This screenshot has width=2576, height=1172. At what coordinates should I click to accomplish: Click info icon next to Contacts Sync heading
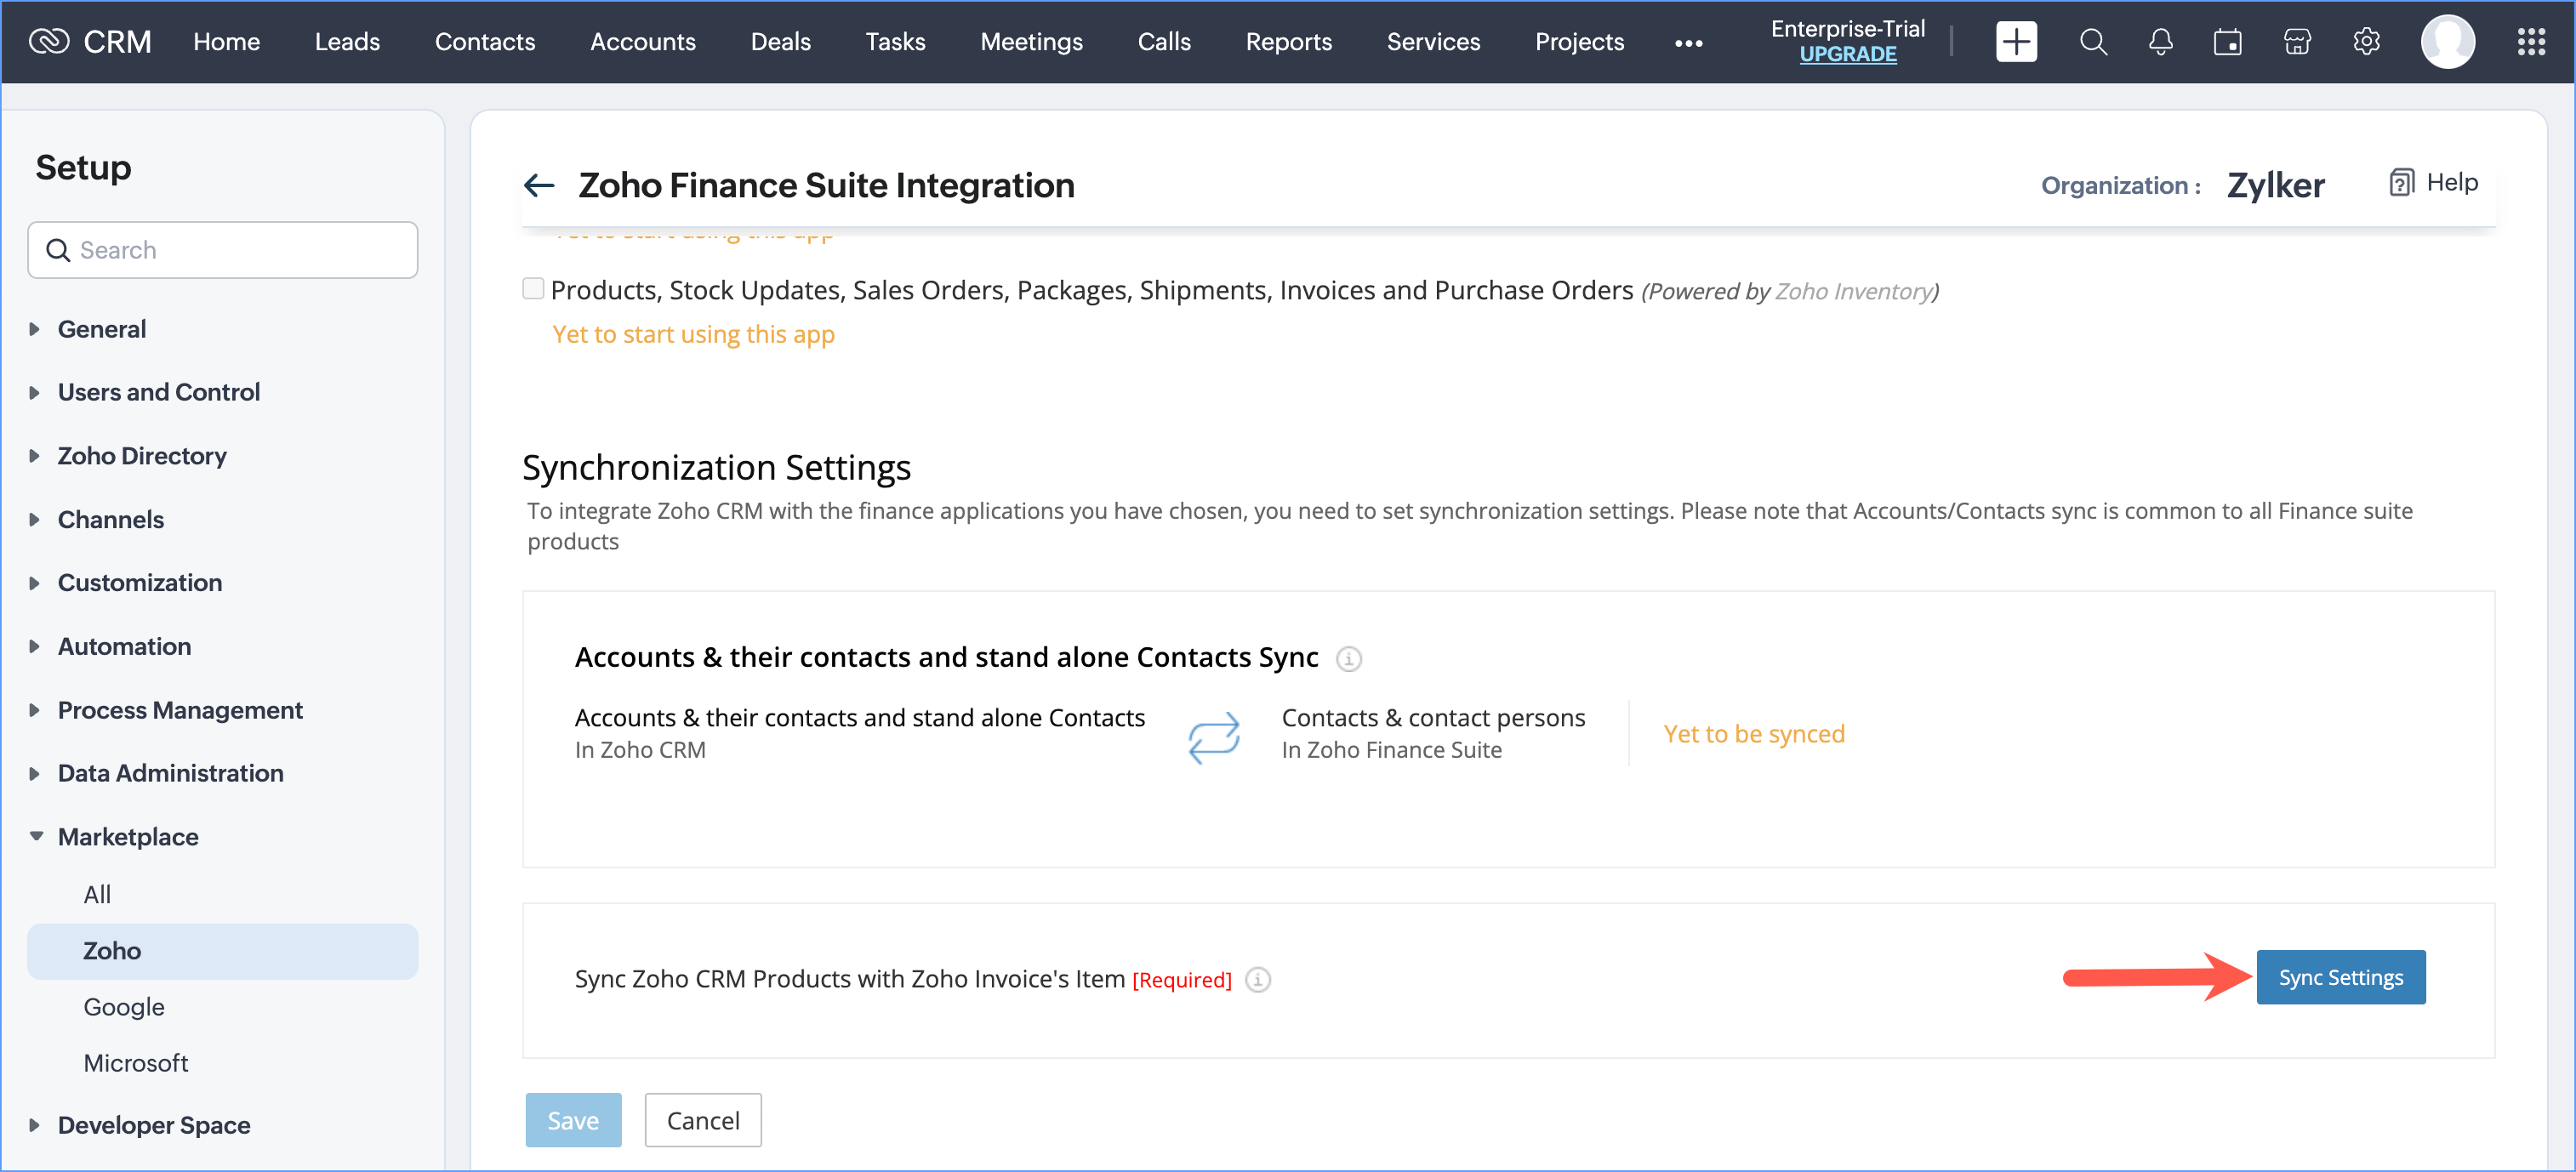click(x=1349, y=659)
